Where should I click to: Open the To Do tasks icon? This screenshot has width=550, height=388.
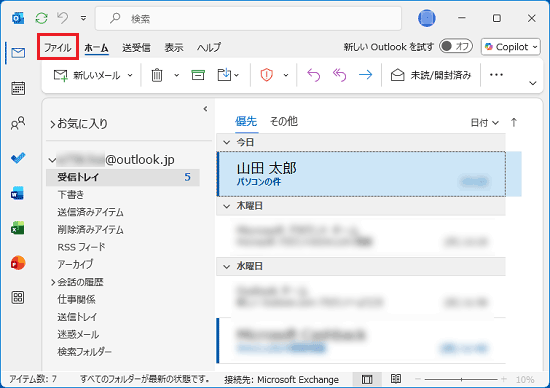[x=18, y=158]
